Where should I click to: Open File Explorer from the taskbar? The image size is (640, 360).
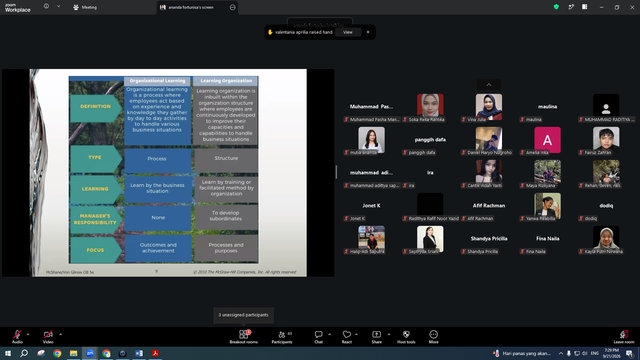(73, 353)
